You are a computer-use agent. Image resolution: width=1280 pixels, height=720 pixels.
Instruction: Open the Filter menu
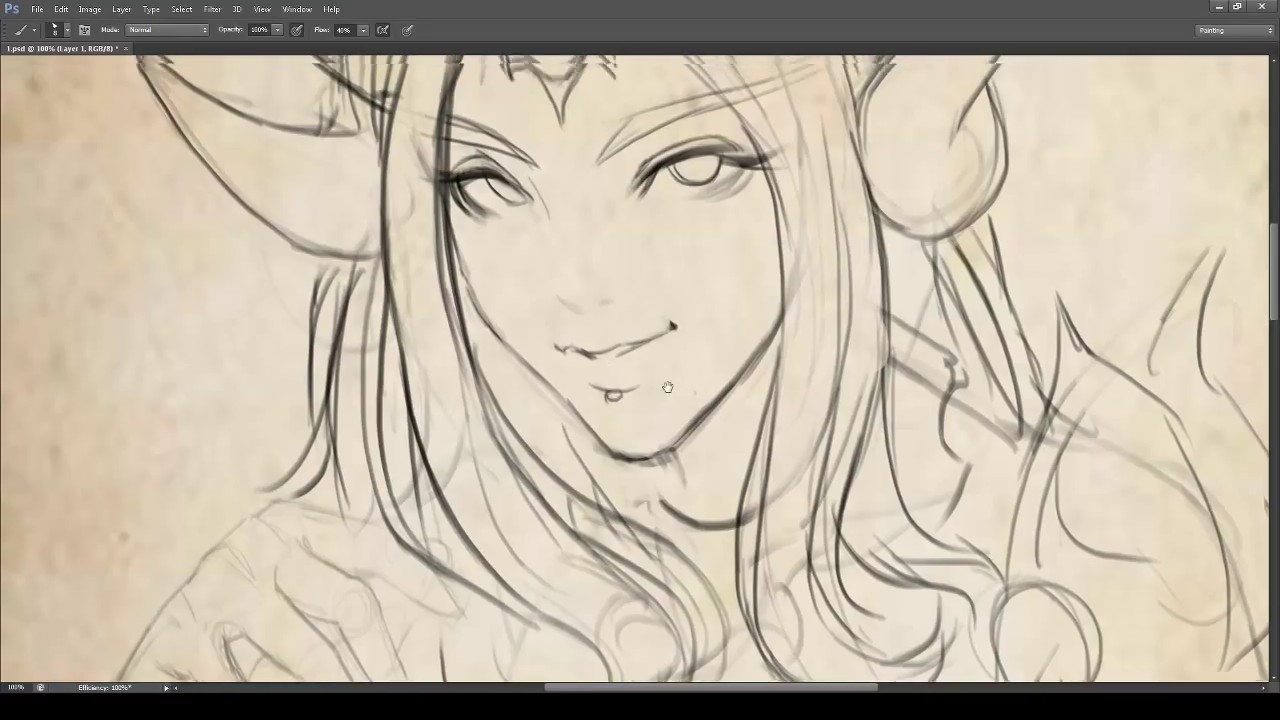tap(212, 9)
